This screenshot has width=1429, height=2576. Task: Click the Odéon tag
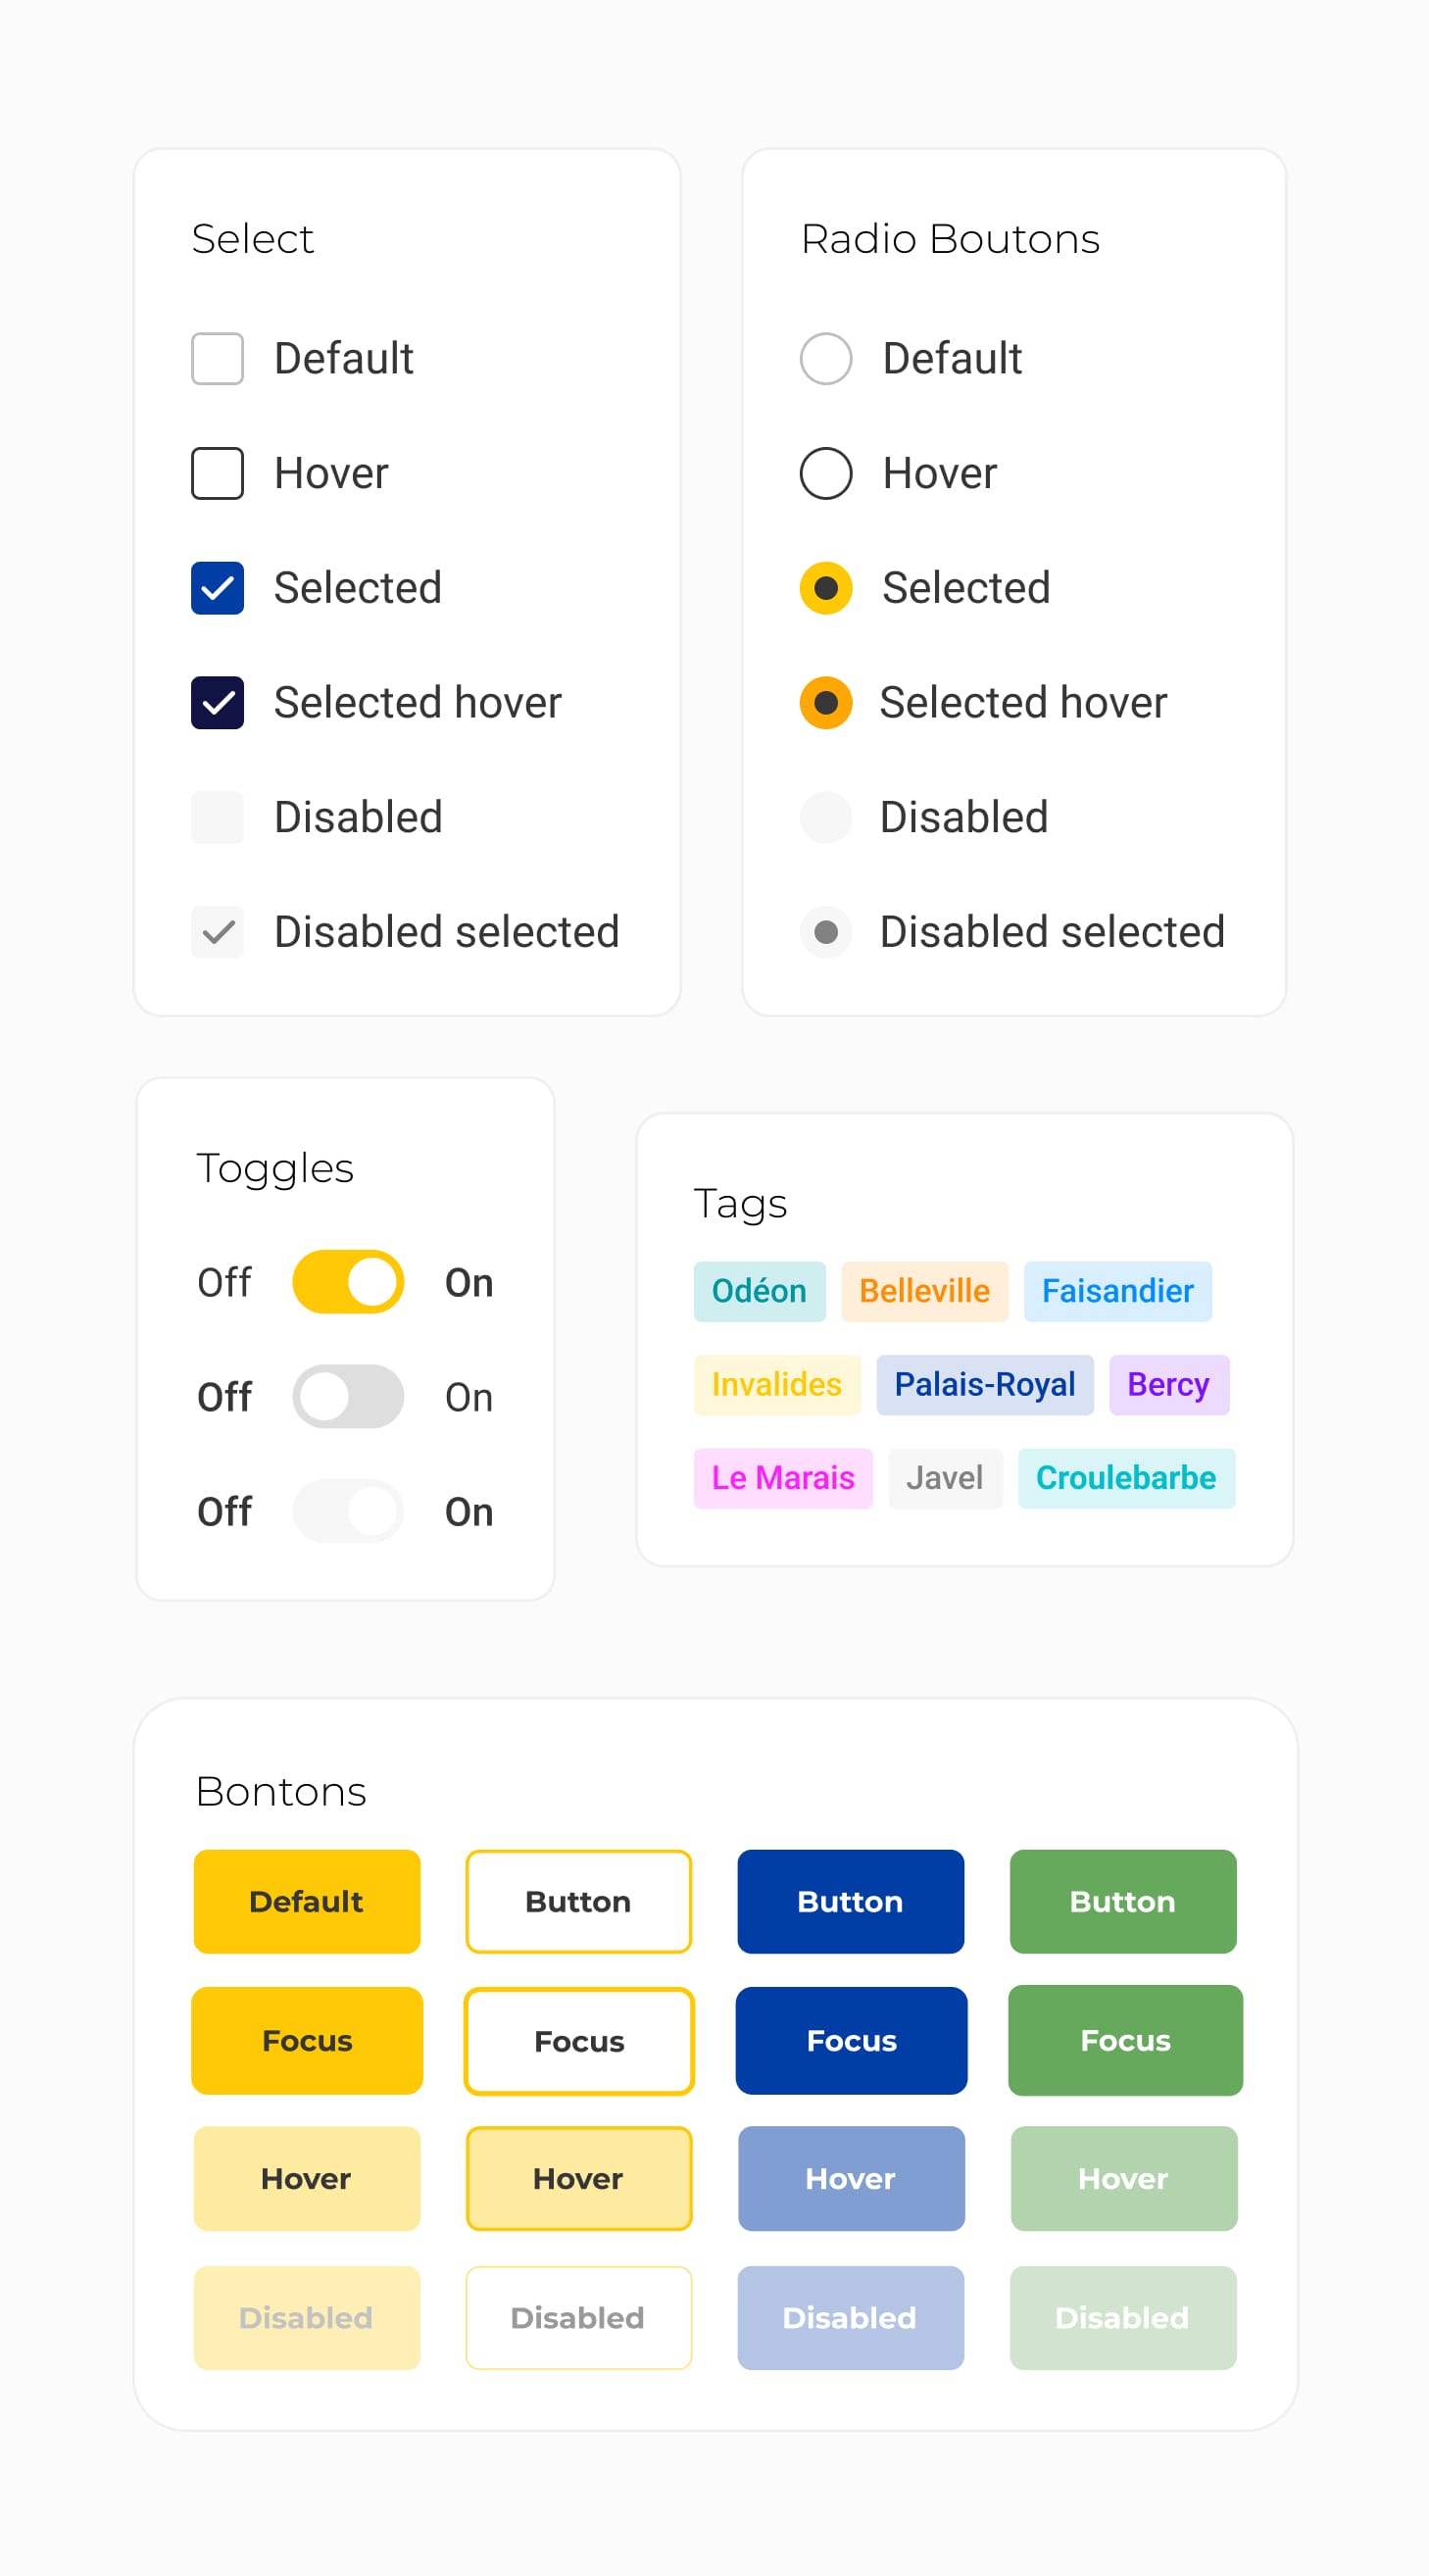pos(759,1291)
